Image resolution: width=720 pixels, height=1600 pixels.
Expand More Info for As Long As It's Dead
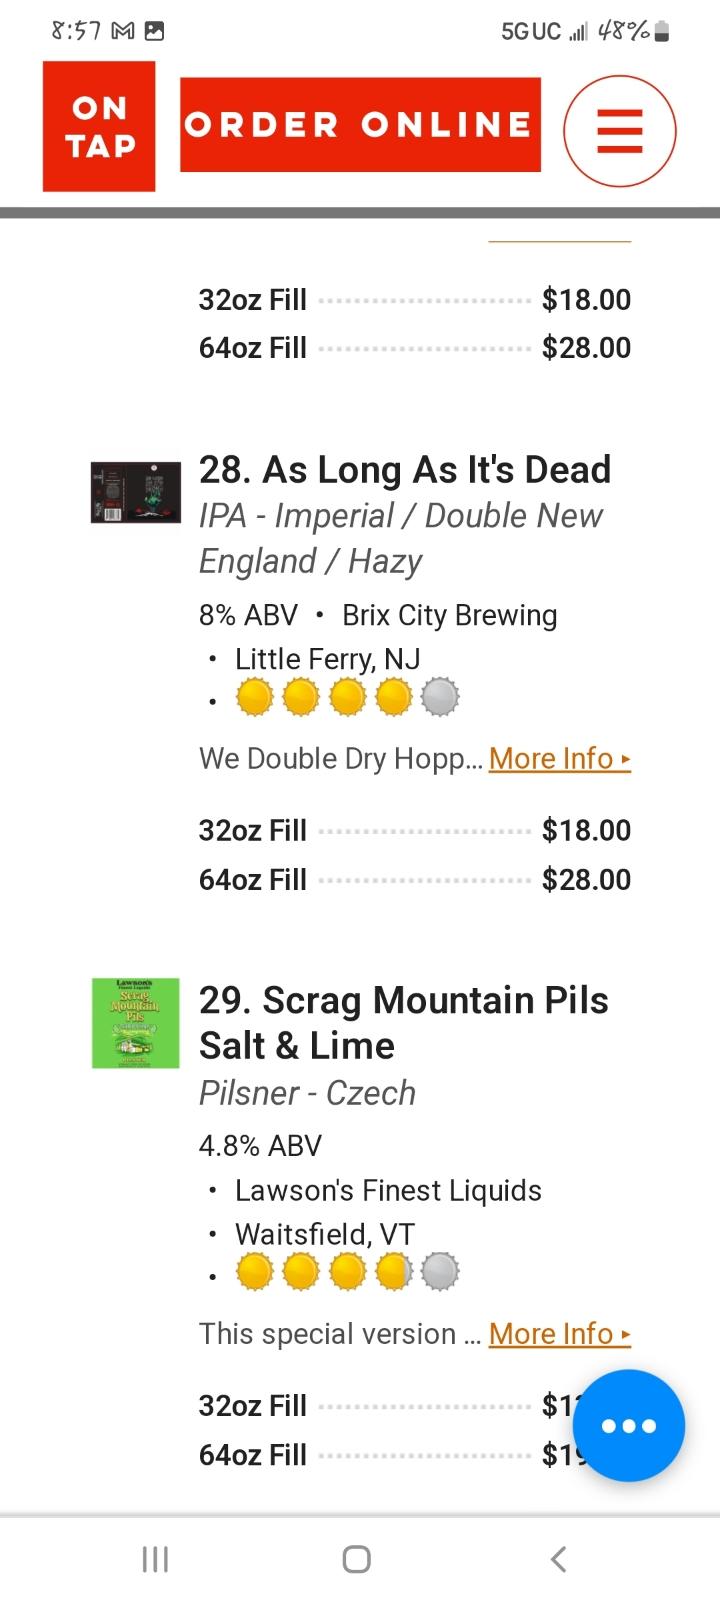[x=560, y=759]
